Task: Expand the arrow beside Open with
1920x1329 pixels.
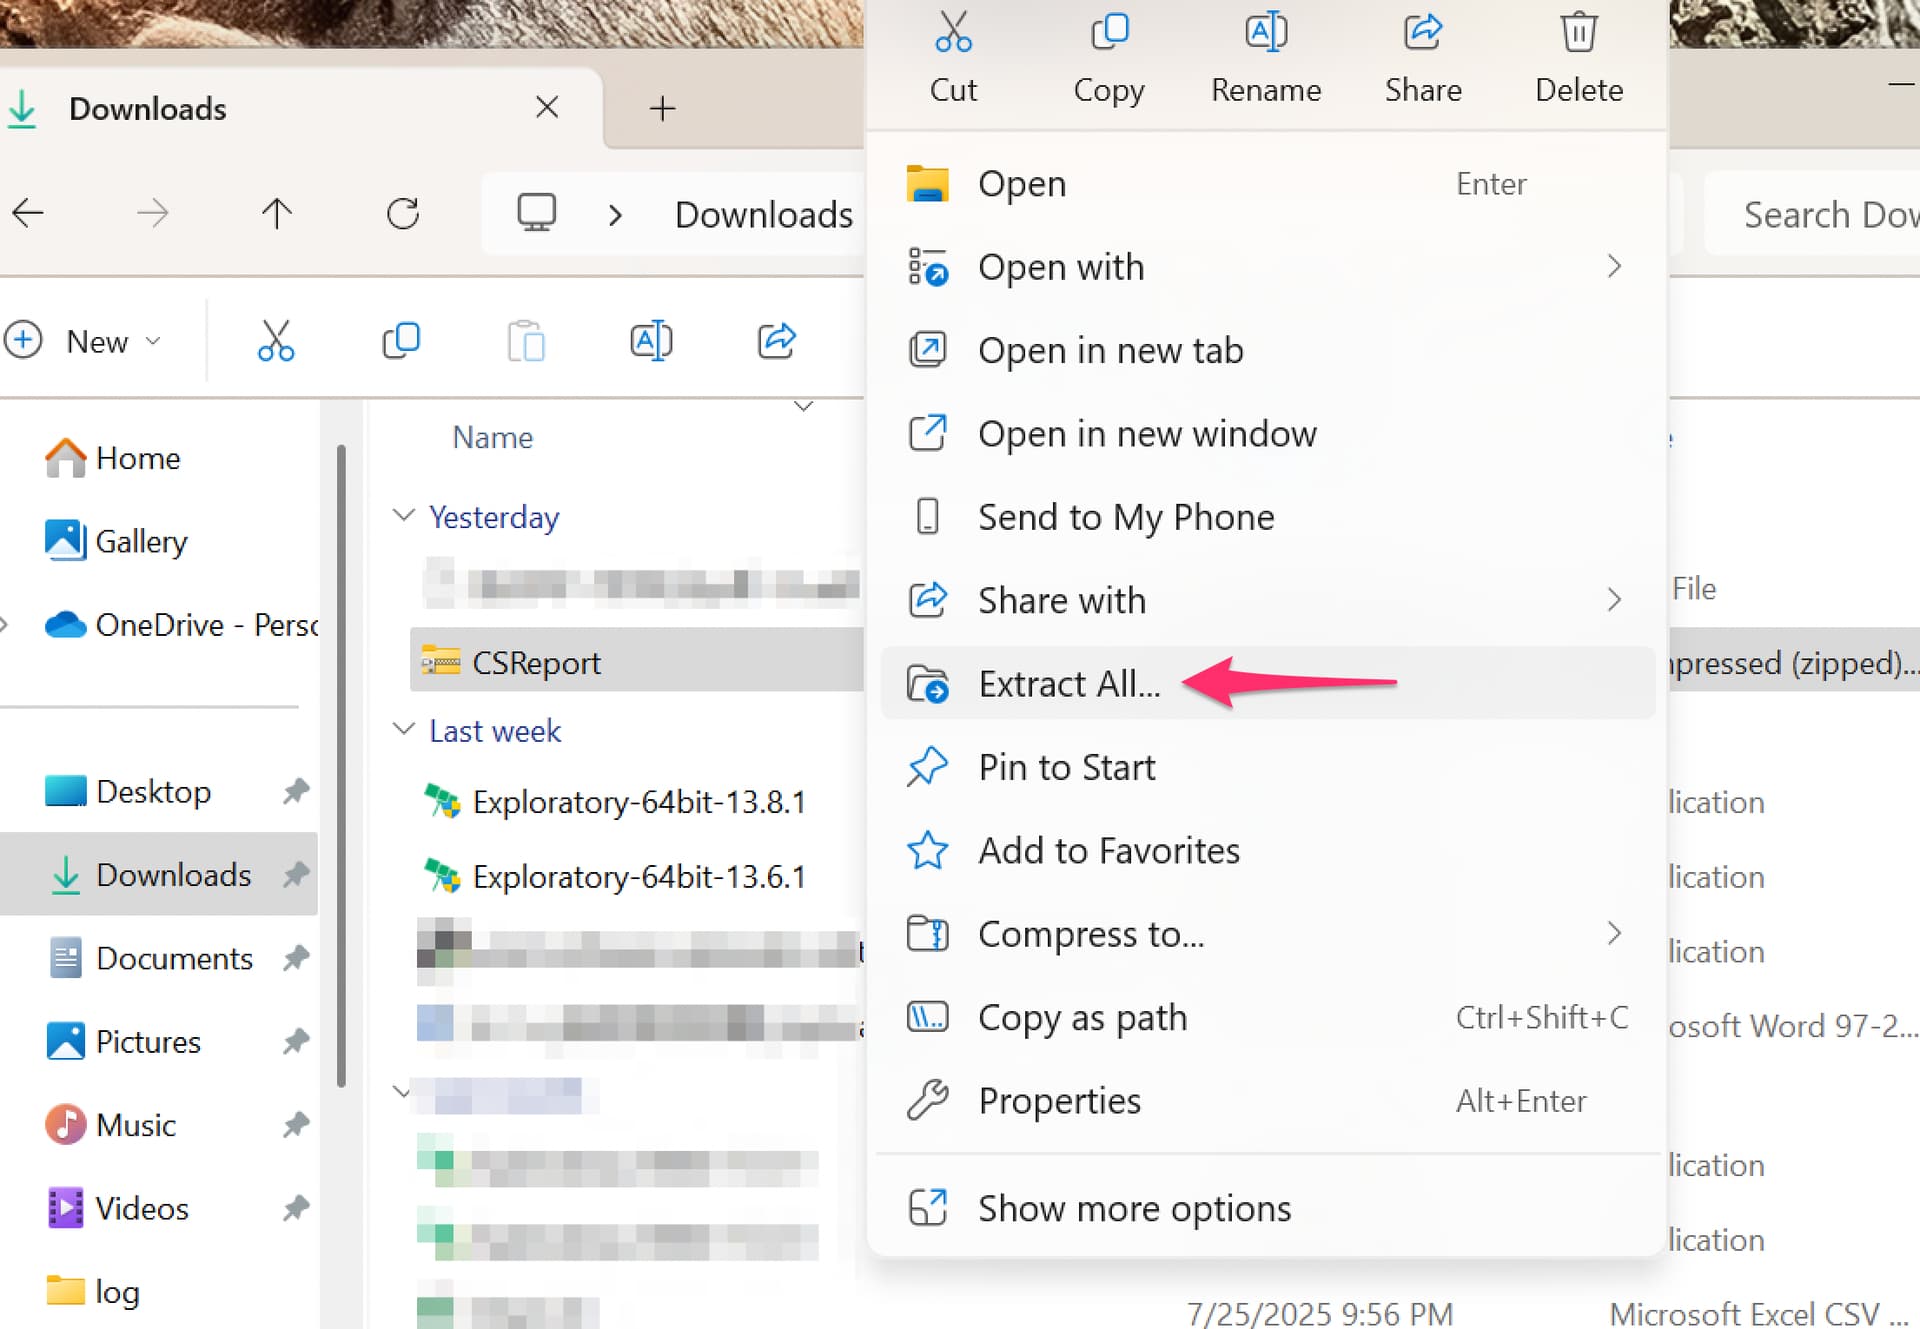Action: (x=1614, y=266)
